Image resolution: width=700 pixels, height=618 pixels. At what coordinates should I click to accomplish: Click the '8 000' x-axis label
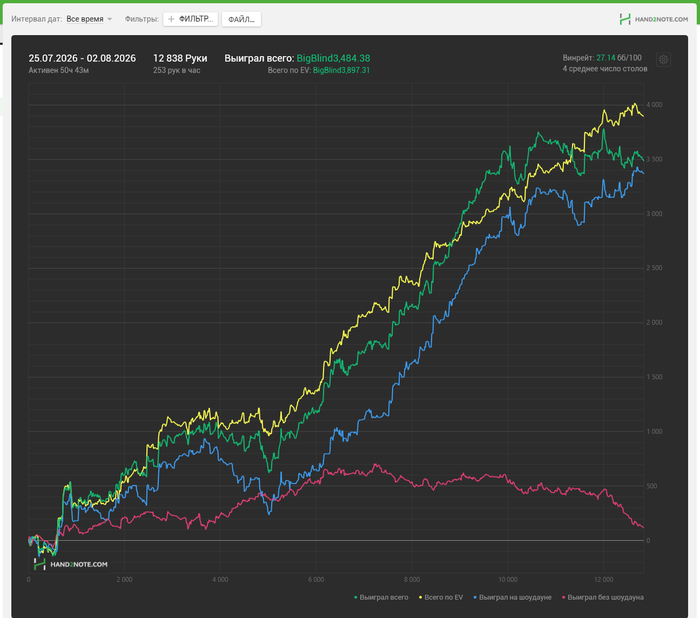(x=412, y=580)
